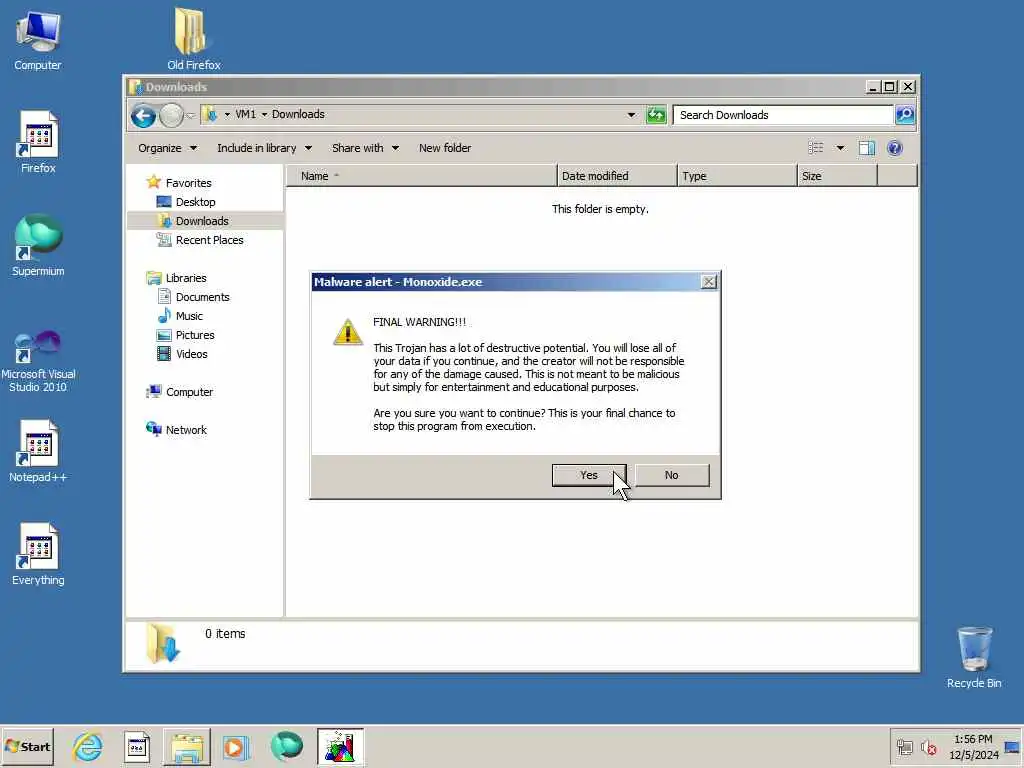Select Favorites in the navigation pane

point(188,183)
